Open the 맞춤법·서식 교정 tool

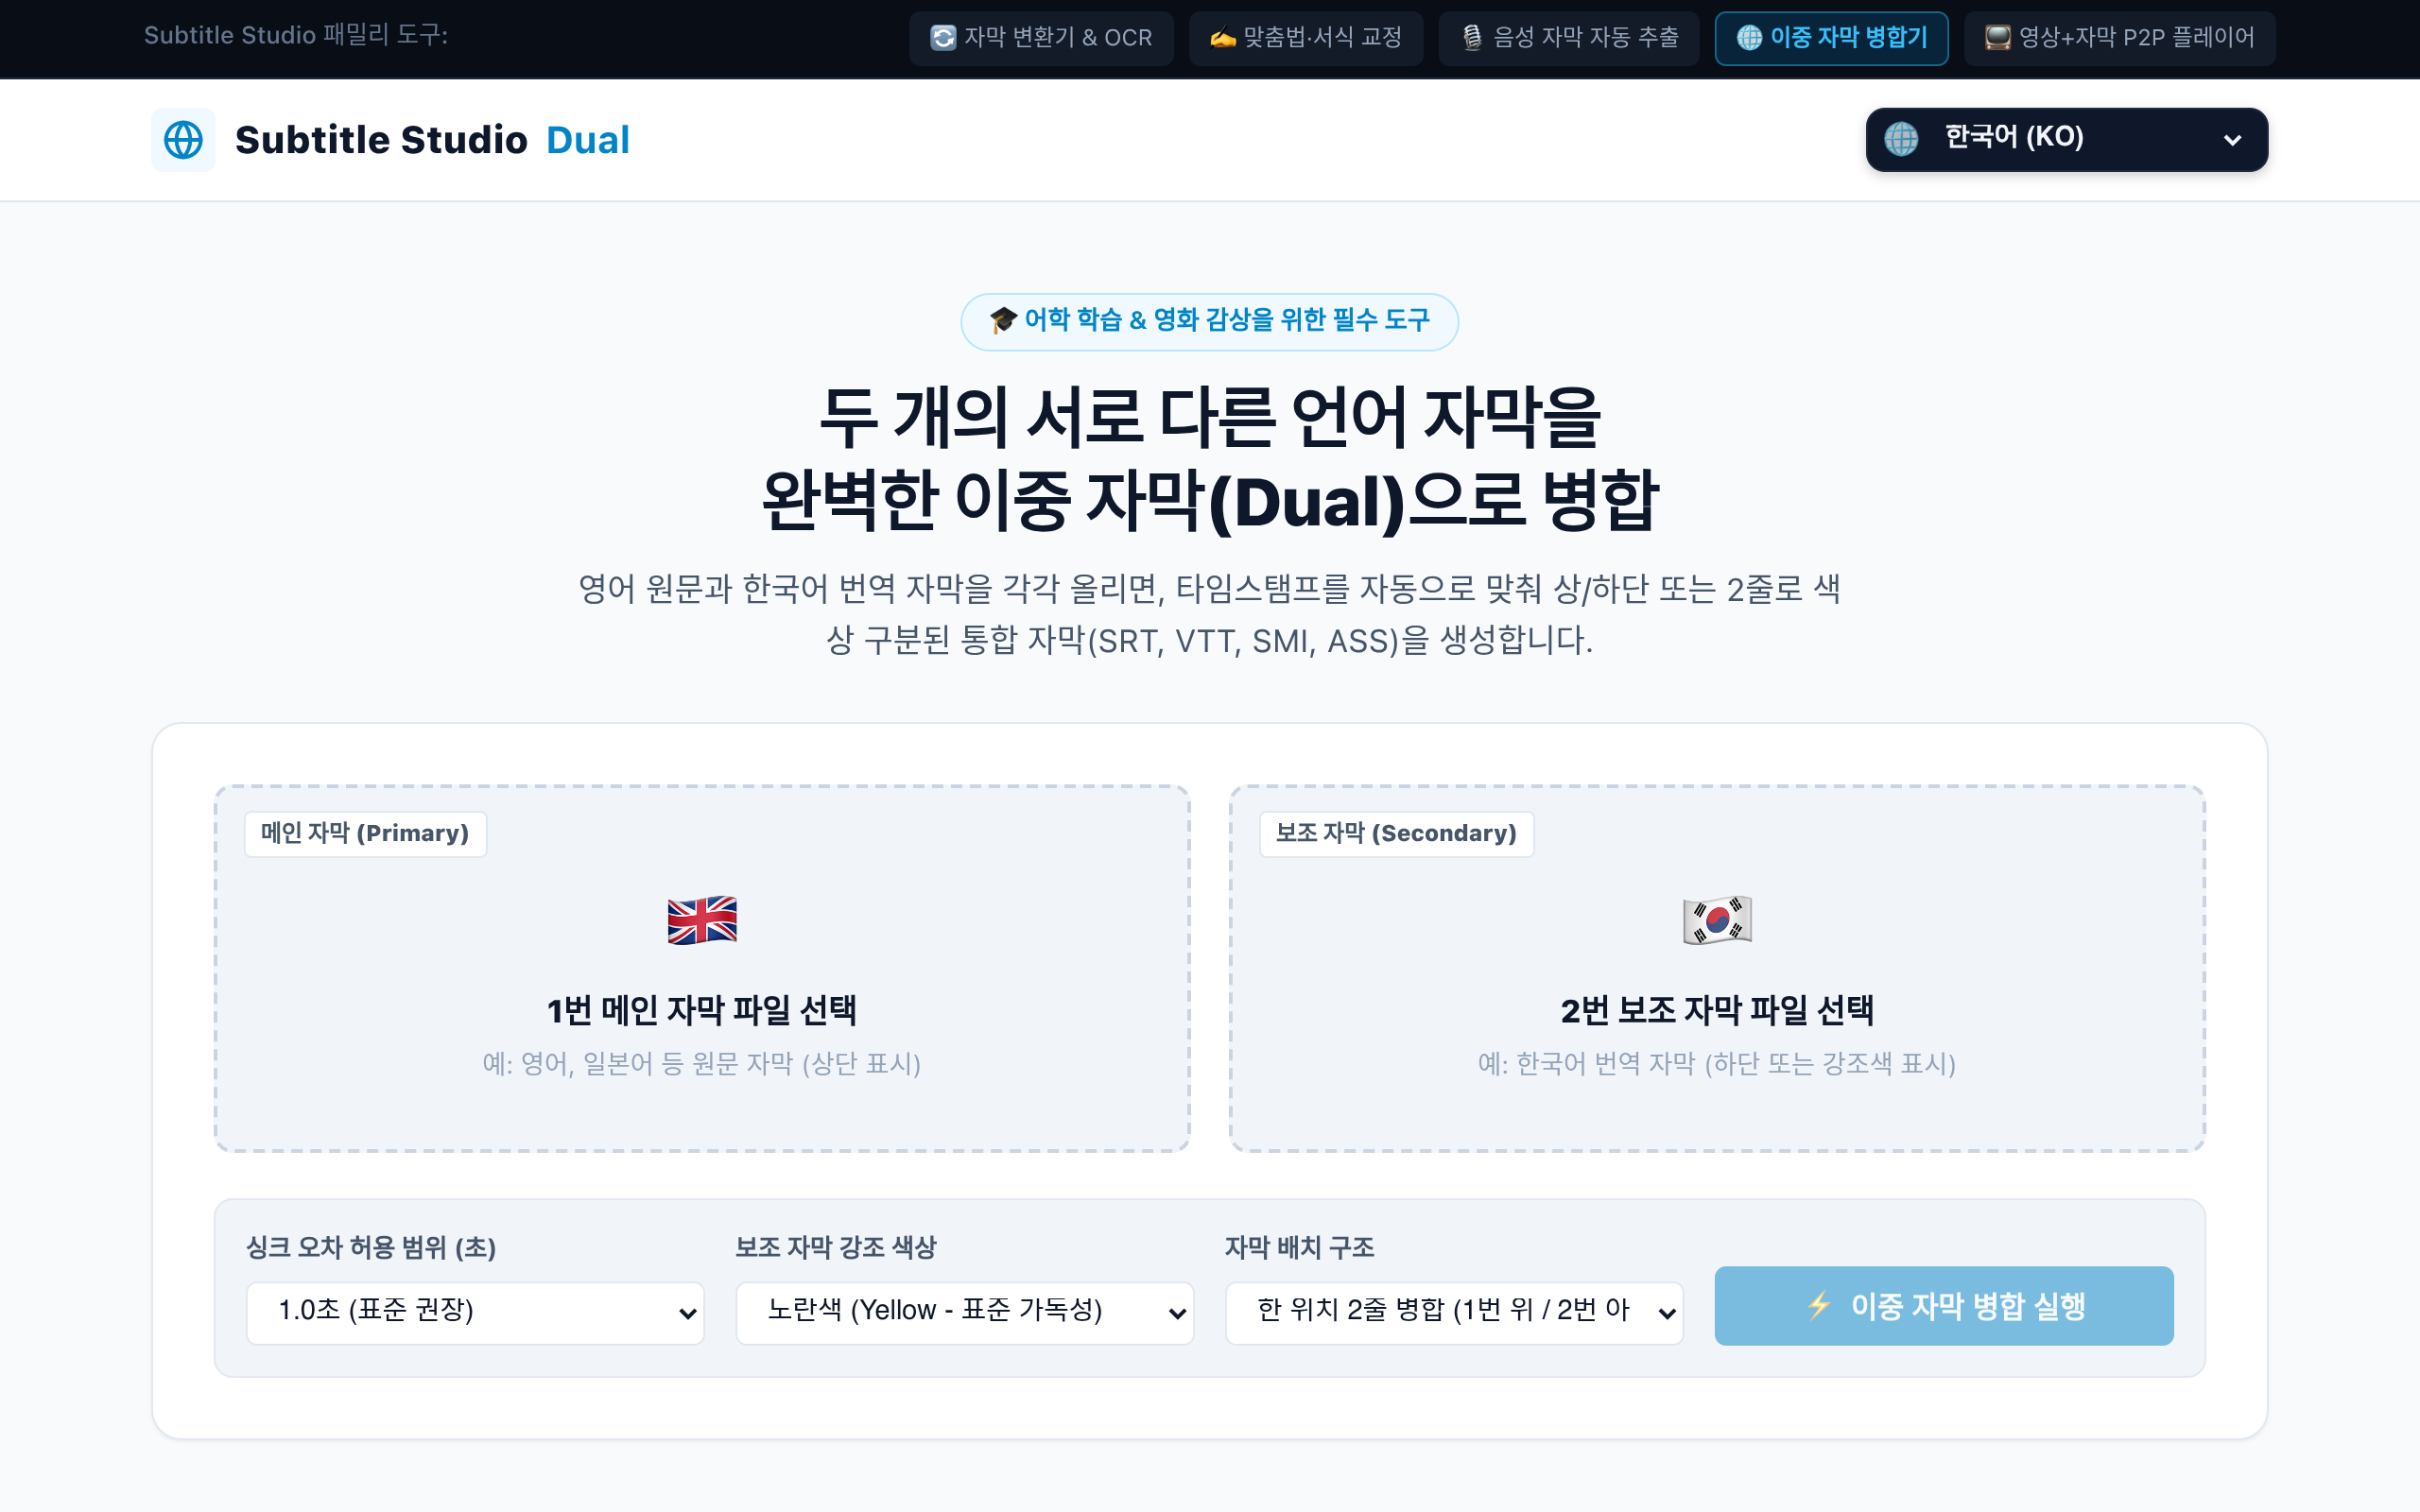pyautogui.click(x=1305, y=38)
